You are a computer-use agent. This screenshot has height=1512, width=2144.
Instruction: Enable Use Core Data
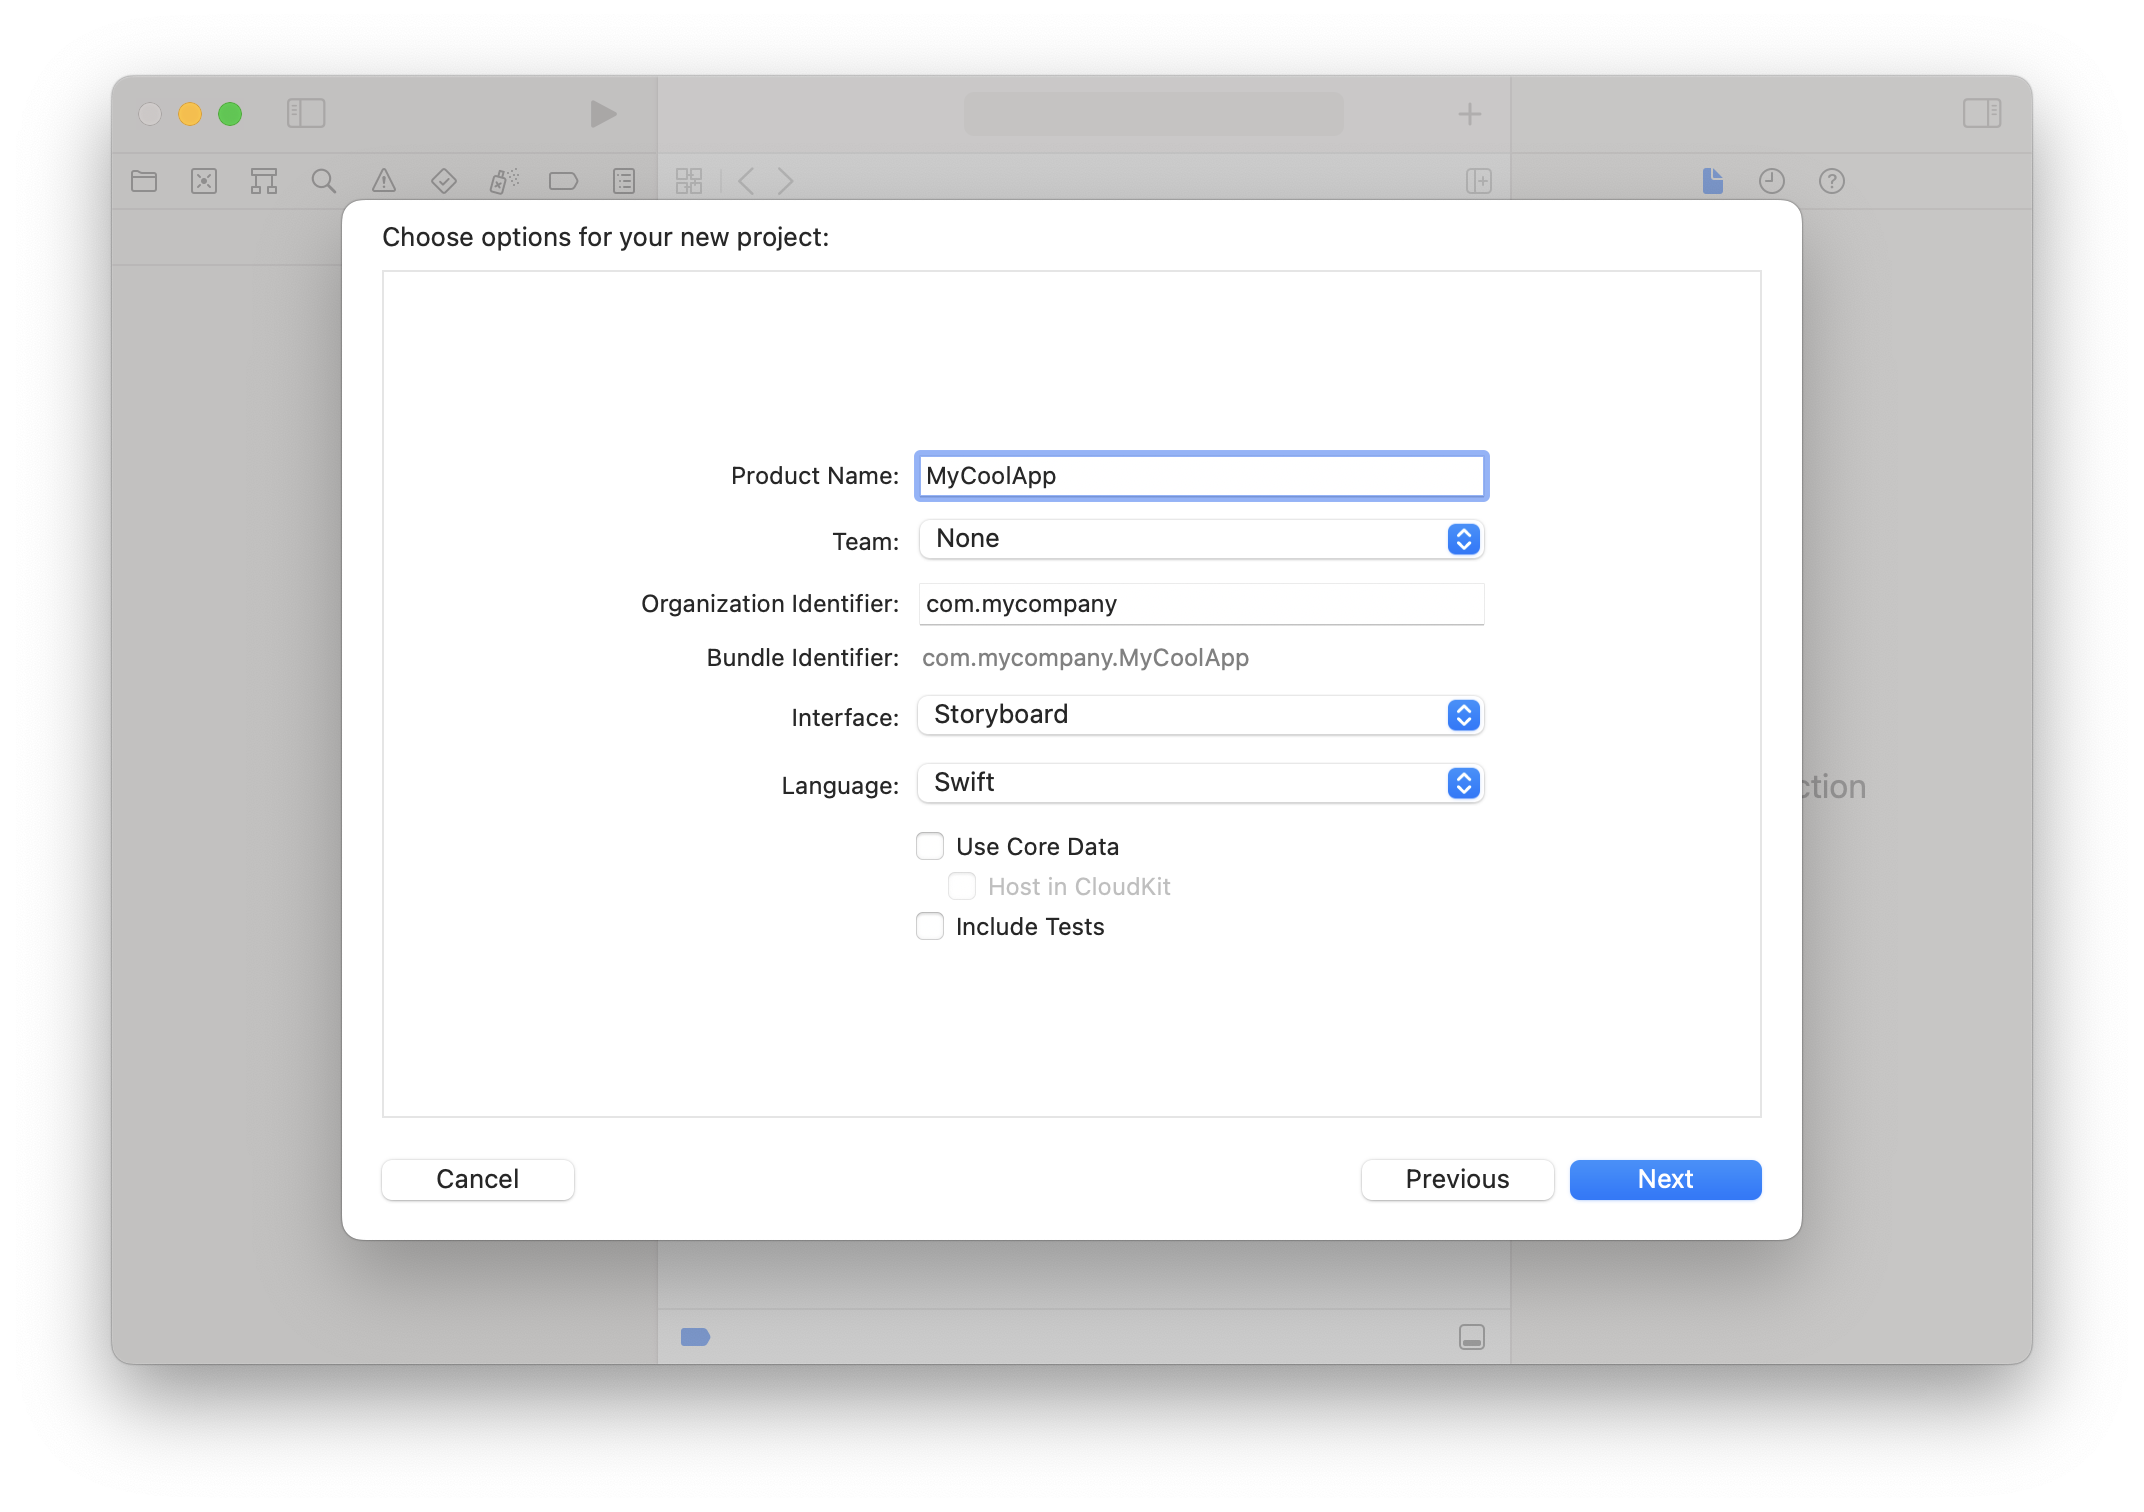[929, 845]
